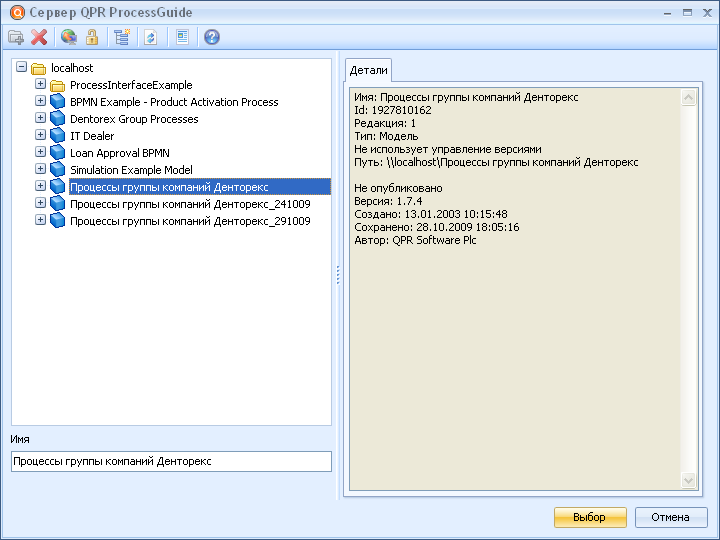Click the Отмена button
The image size is (720, 540).
tap(670, 518)
